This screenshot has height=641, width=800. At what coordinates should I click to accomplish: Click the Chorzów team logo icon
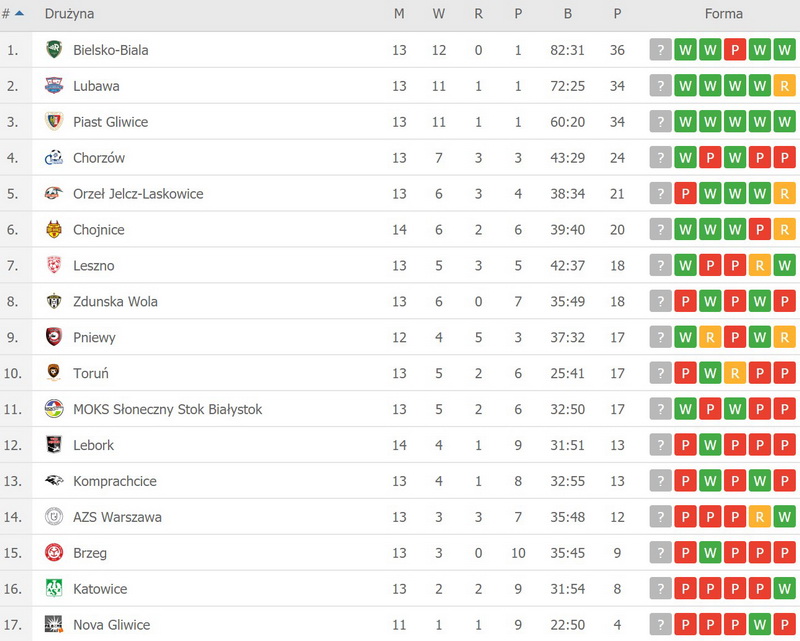[54, 158]
